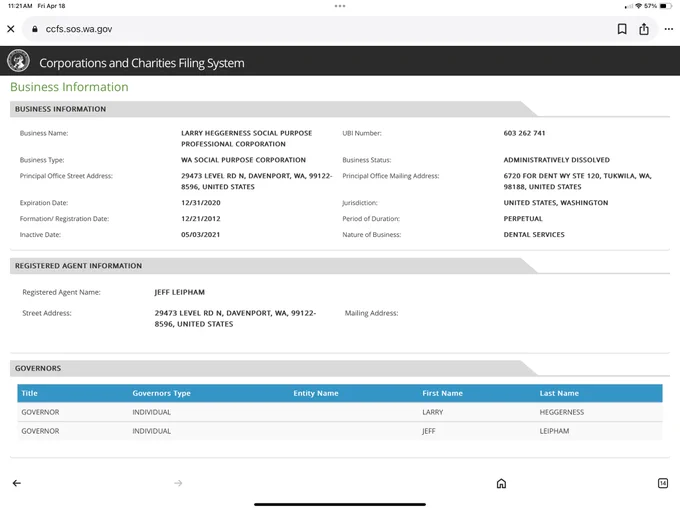Select the GOVERNORS section header
The height and width of the screenshot is (510, 680).
coord(38,368)
